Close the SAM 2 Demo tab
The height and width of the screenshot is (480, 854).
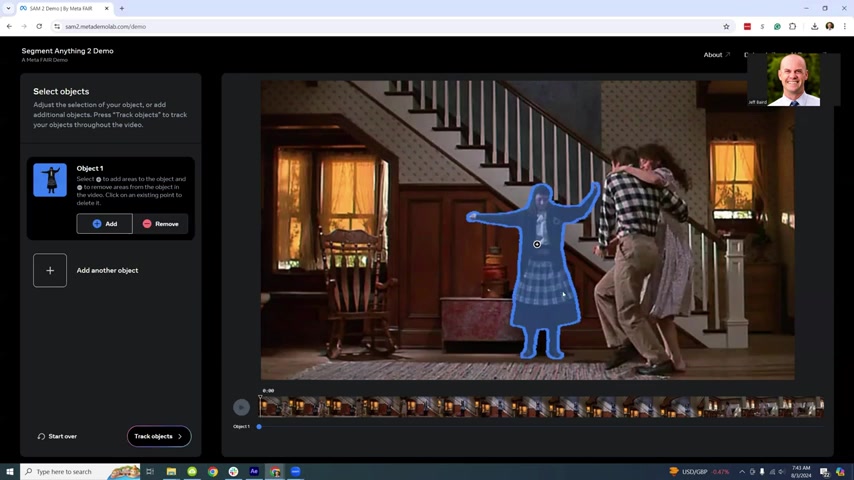click(x=107, y=9)
